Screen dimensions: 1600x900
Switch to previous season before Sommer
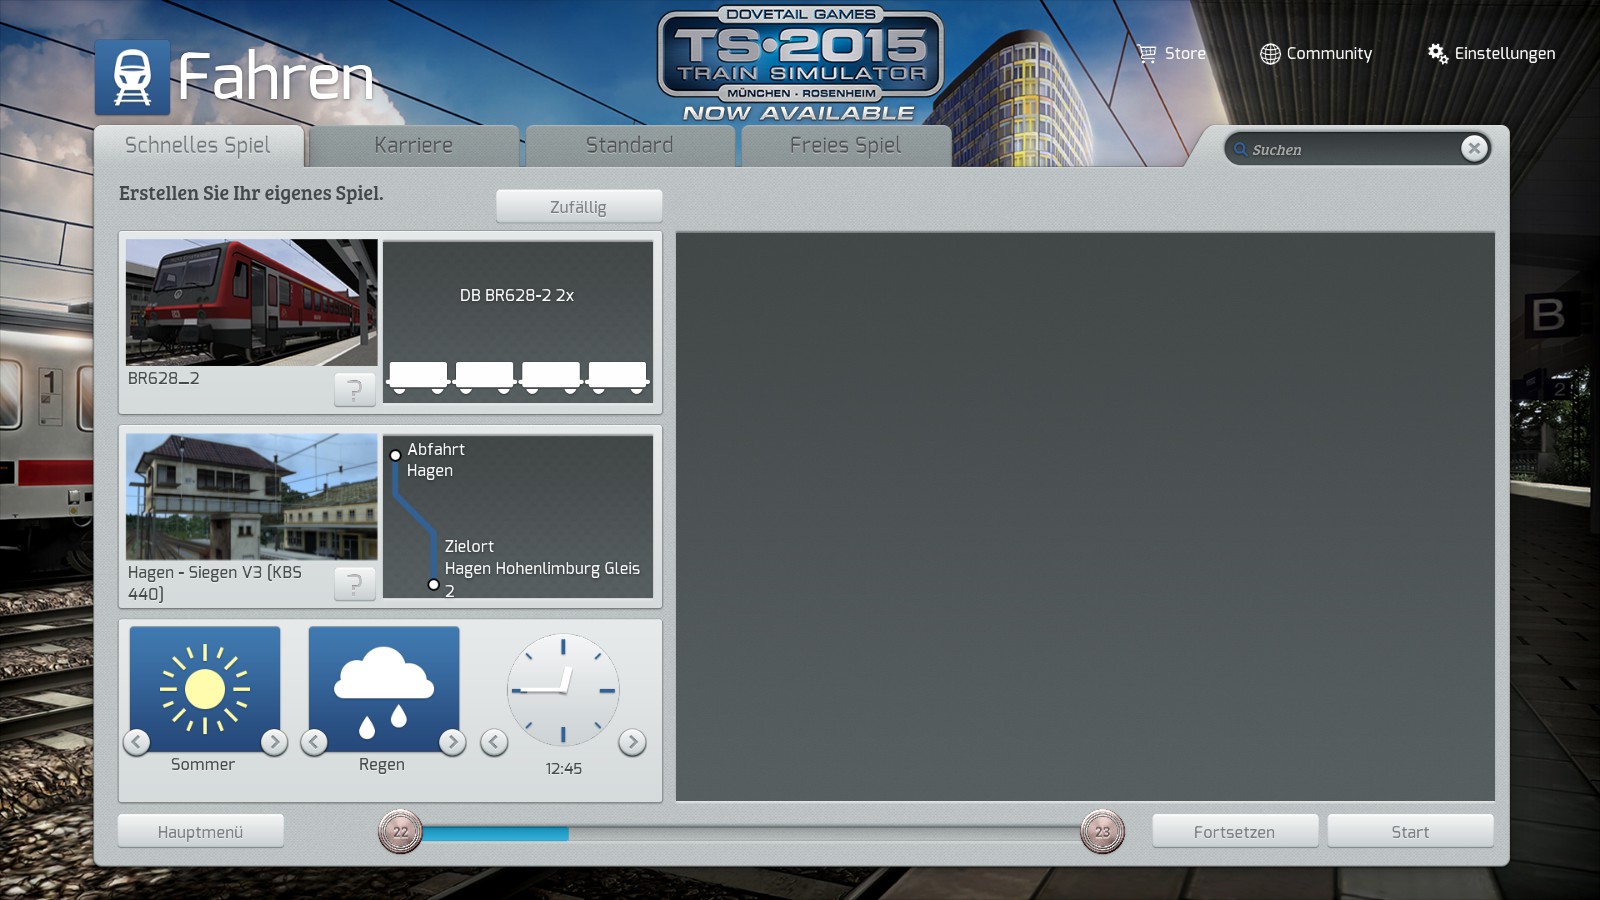[137, 742]
